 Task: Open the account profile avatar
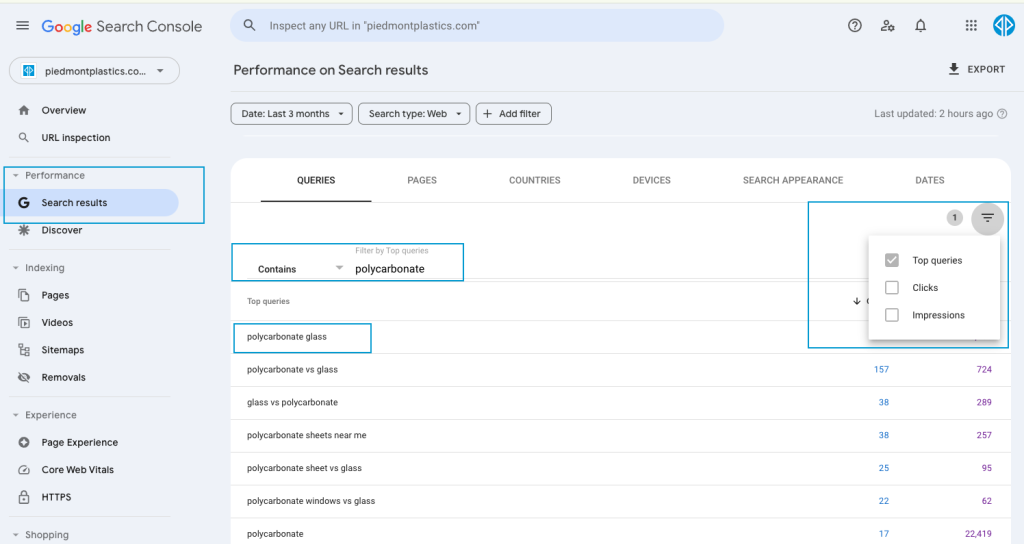(1004, 25)
